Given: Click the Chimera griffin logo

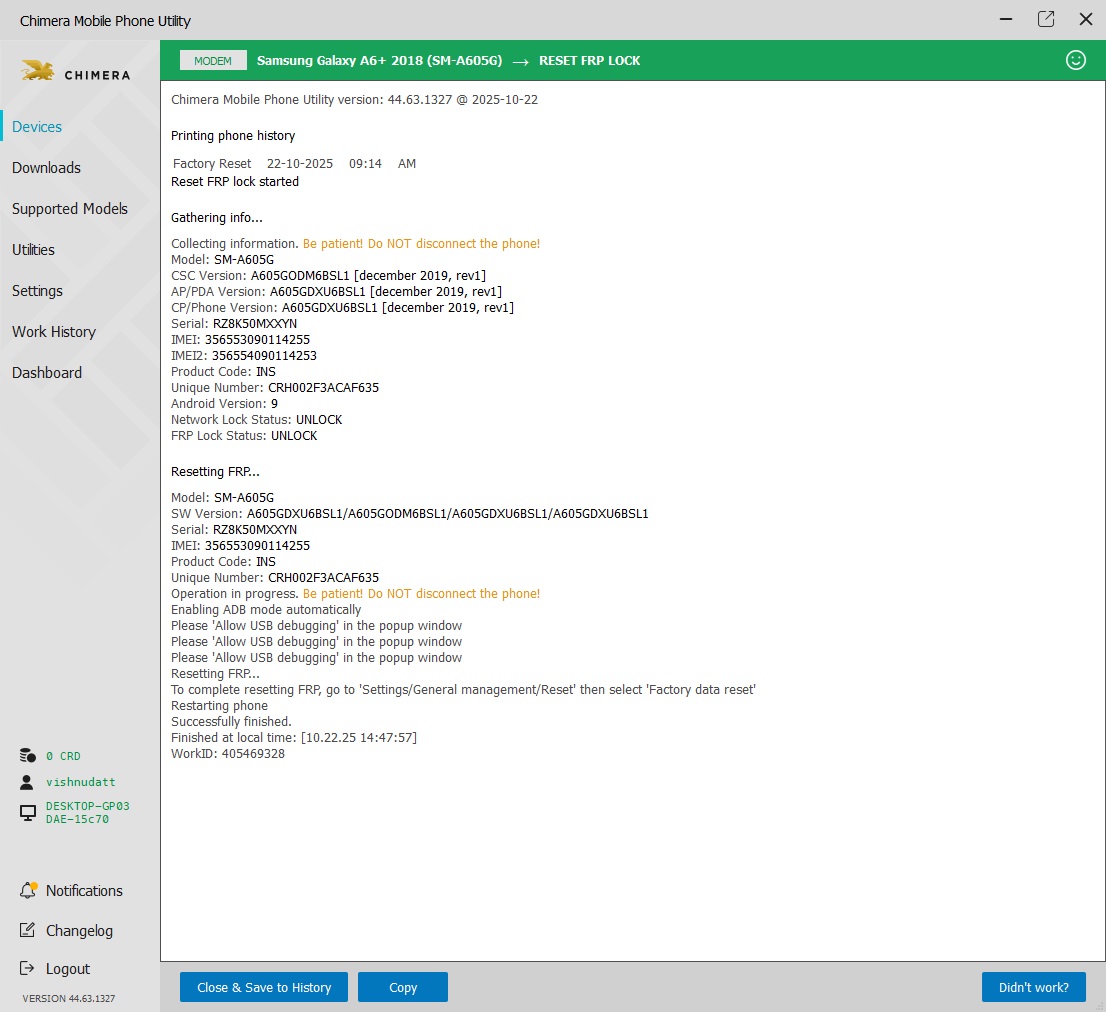Looking at the screenshot, I should point(37,71).
